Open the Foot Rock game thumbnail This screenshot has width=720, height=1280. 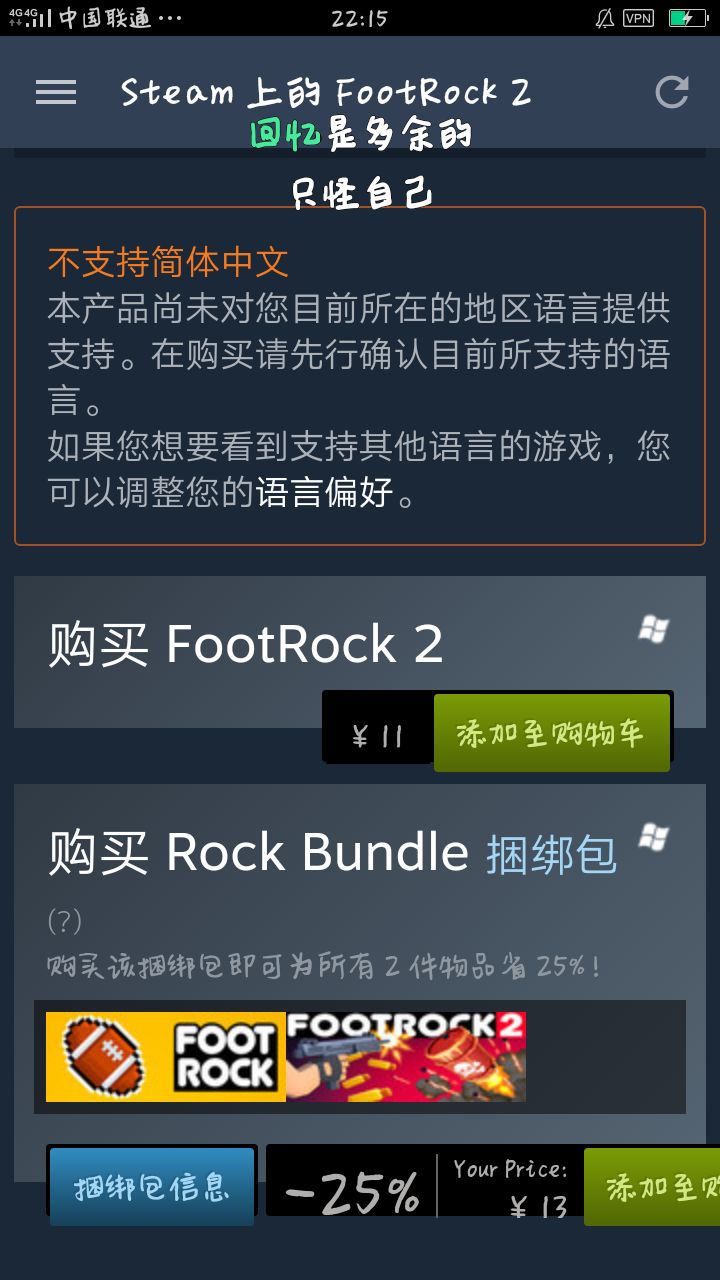tap(166, 1057)
